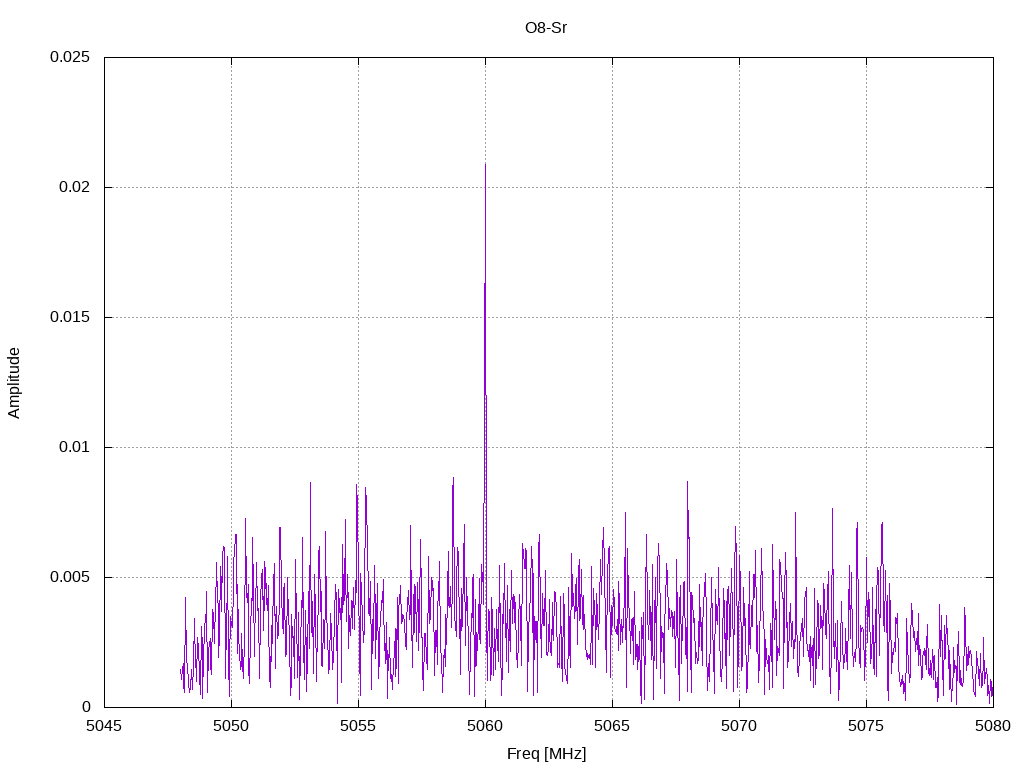
Task: Click the 5075 x-axis tick label
Action: pos(866,726)
